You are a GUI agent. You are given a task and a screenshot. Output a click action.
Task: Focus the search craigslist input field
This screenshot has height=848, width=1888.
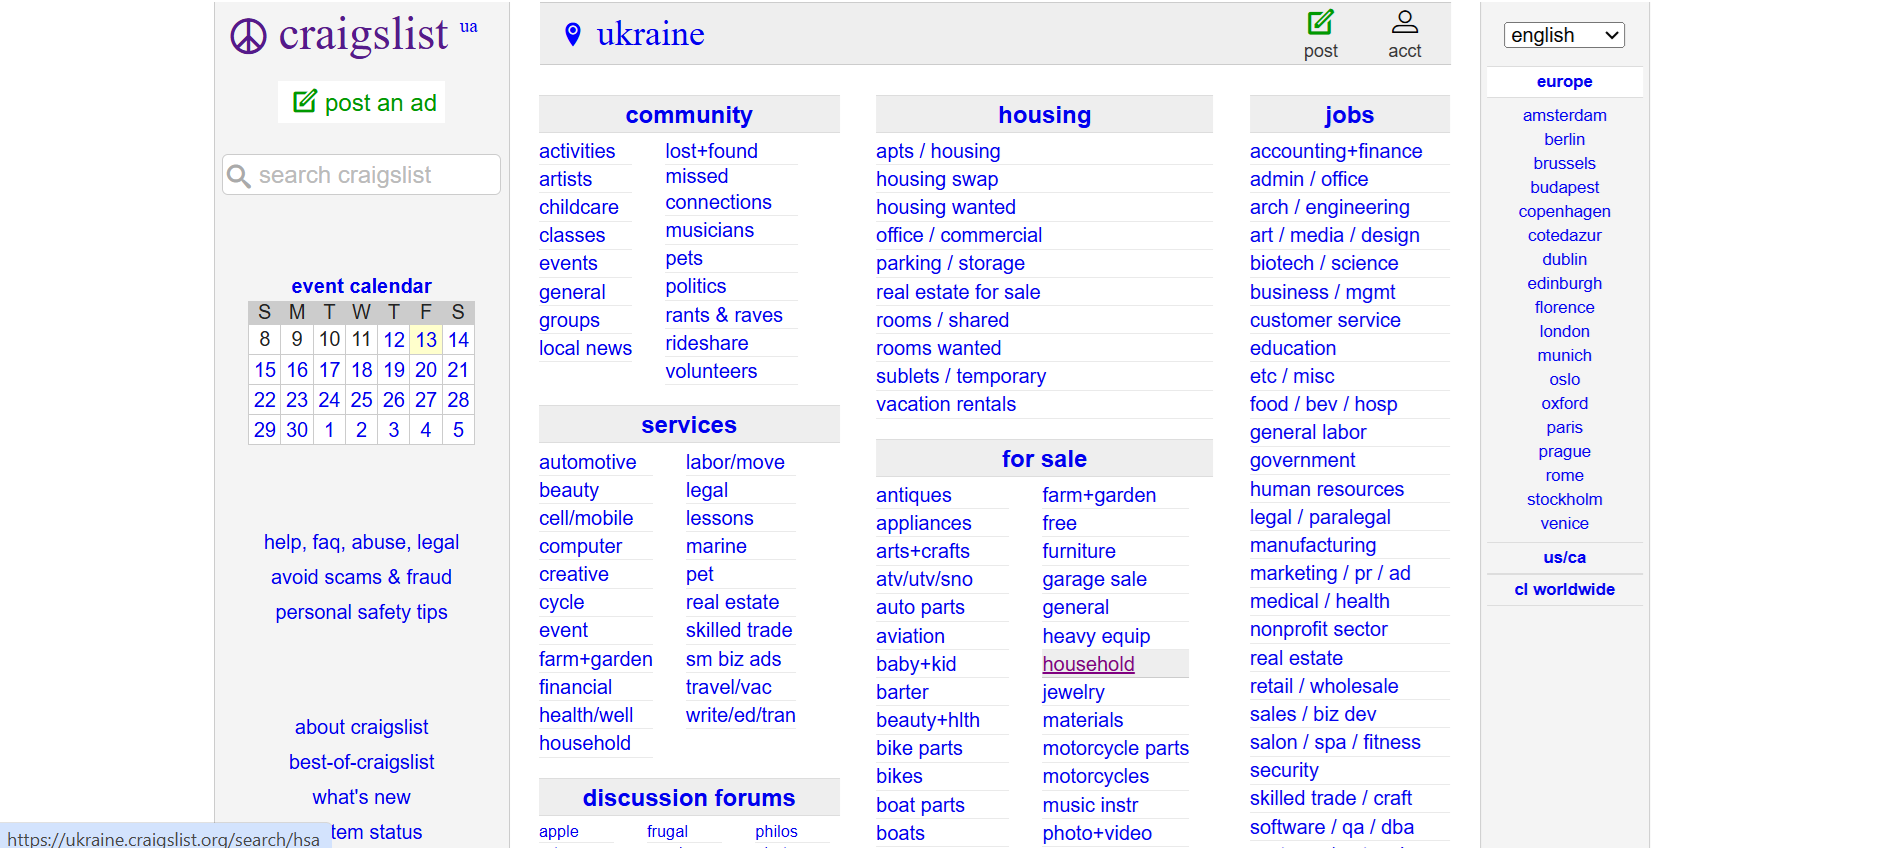(x=362, y=175)
